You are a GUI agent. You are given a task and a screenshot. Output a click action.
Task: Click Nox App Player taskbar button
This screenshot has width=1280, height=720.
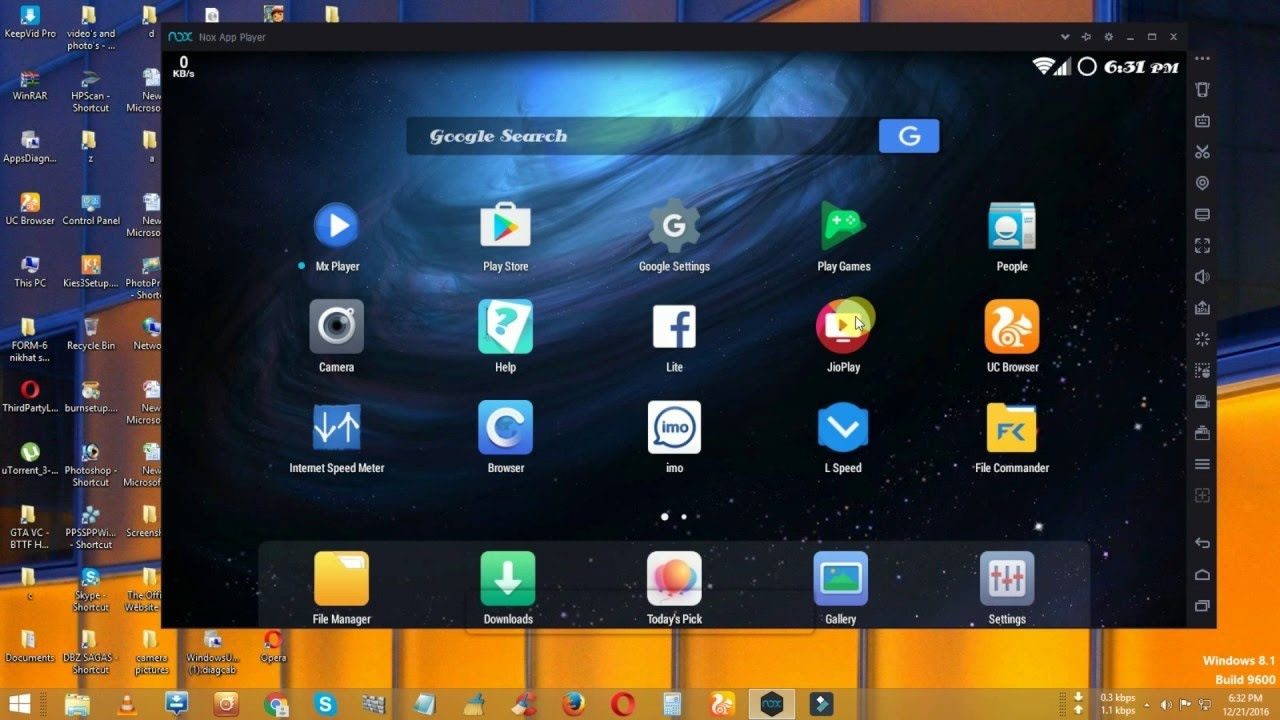coord(771,704)
